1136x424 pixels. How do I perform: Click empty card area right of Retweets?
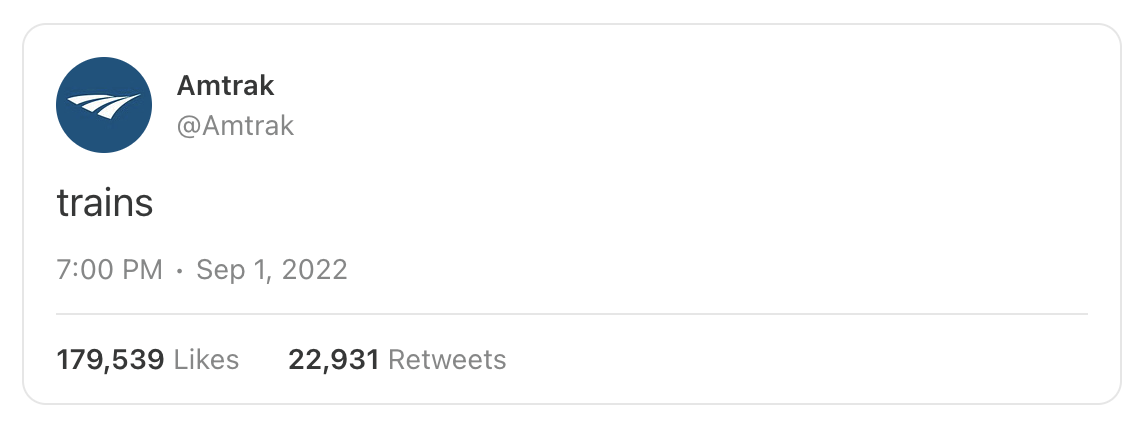click(x=800, y=360)
